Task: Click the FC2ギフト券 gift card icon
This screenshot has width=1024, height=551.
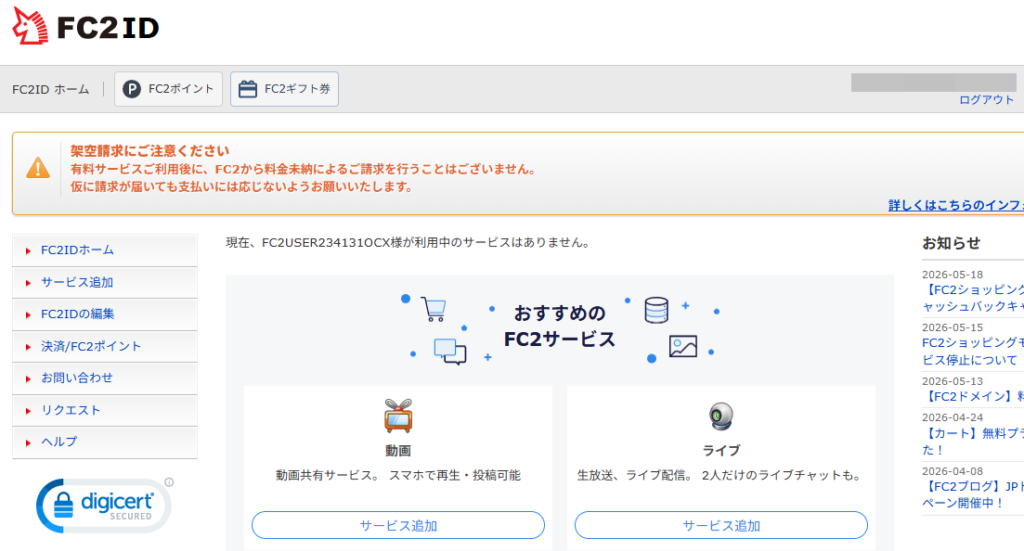Action: (248, 89)
